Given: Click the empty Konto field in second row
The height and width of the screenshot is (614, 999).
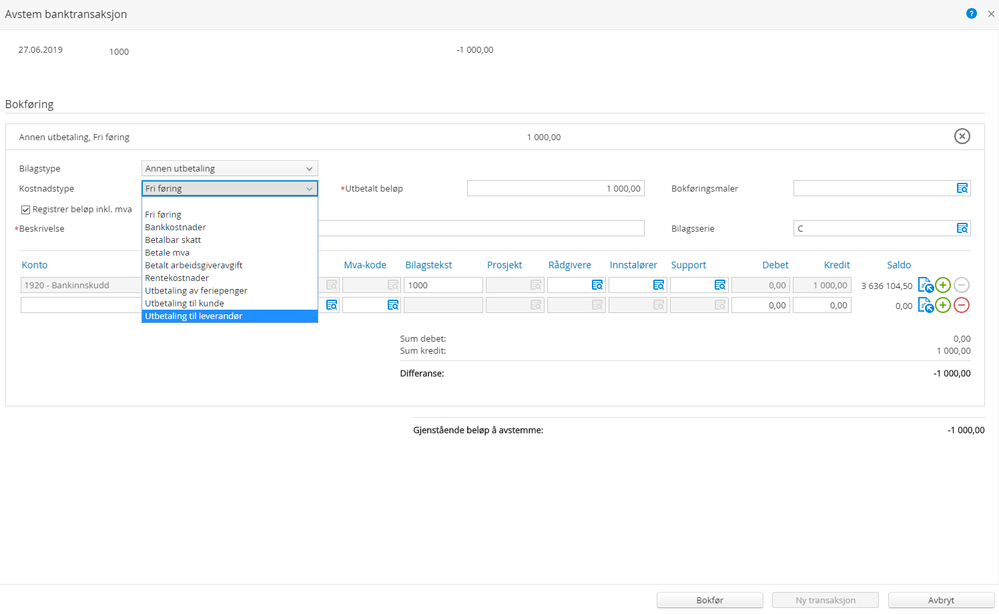Looking at the screenshot, I should (x=81, y=305).
